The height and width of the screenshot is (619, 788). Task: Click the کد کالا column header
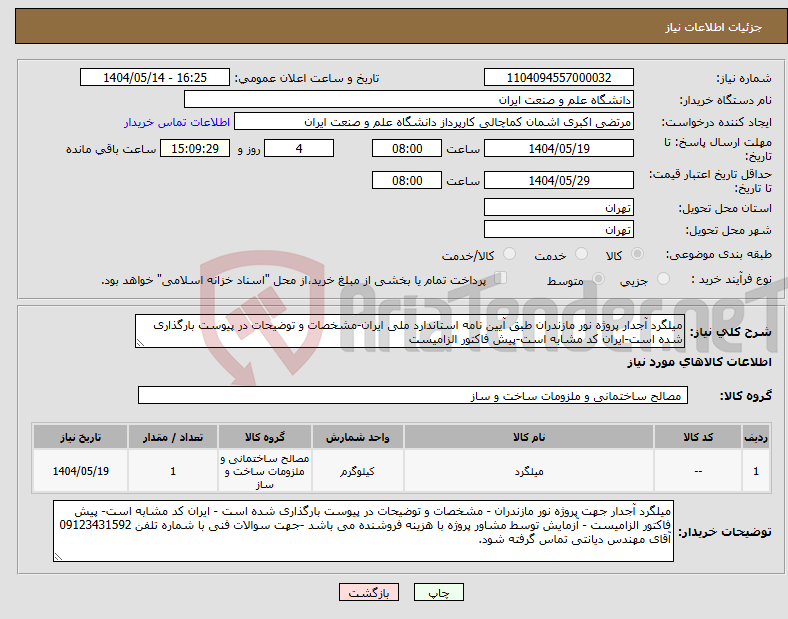[x=698, y=437]
